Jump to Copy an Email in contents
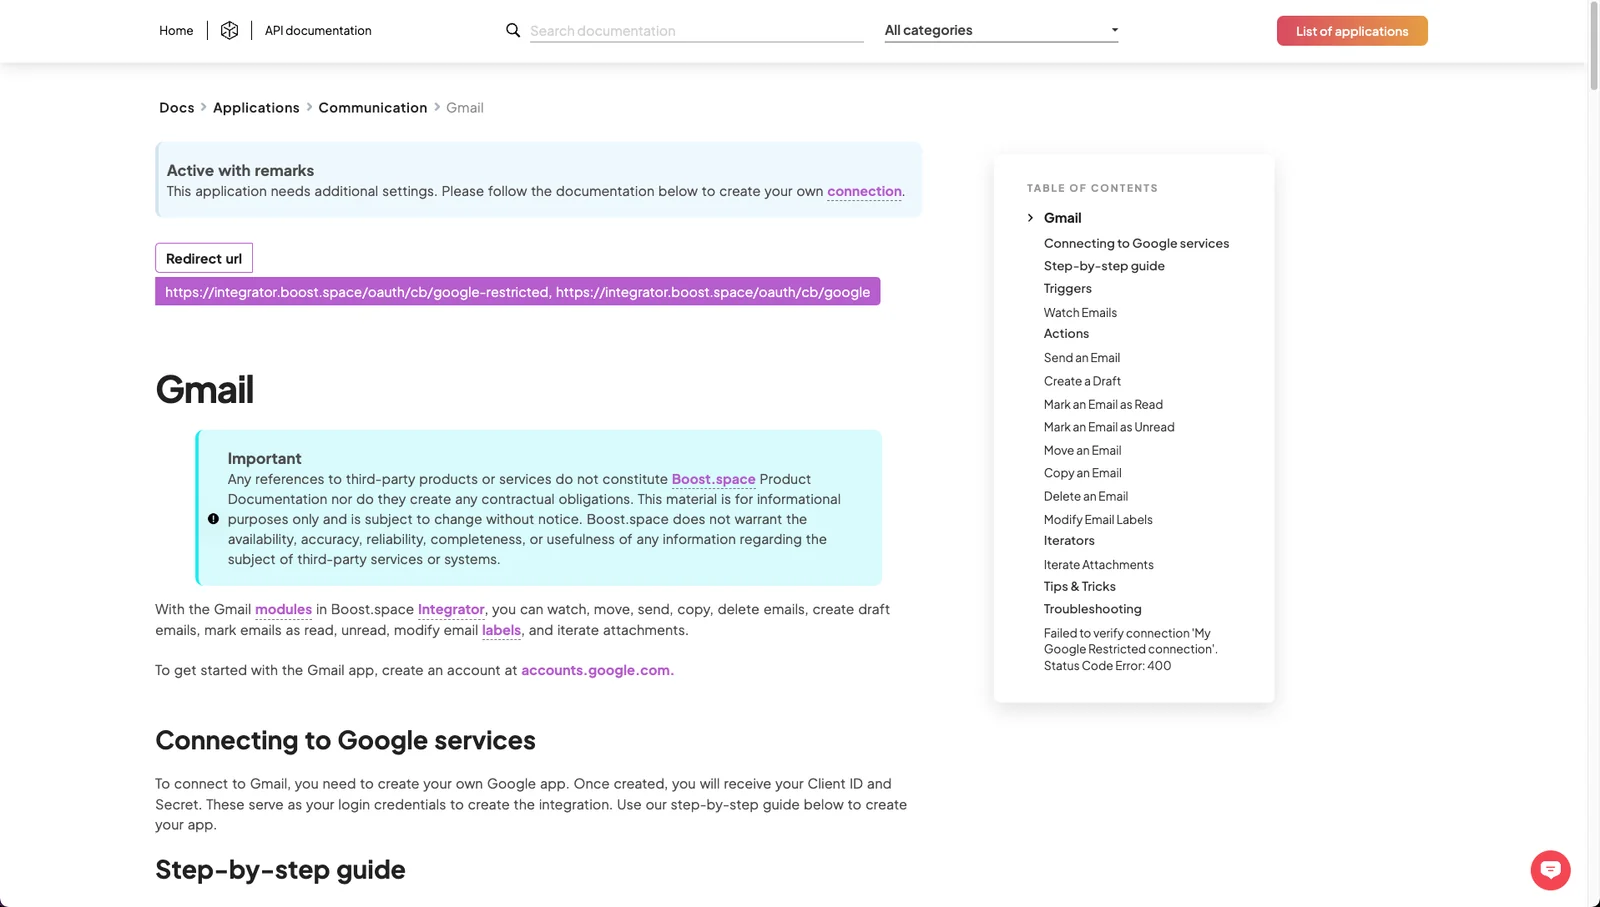 pos(1082,473)
